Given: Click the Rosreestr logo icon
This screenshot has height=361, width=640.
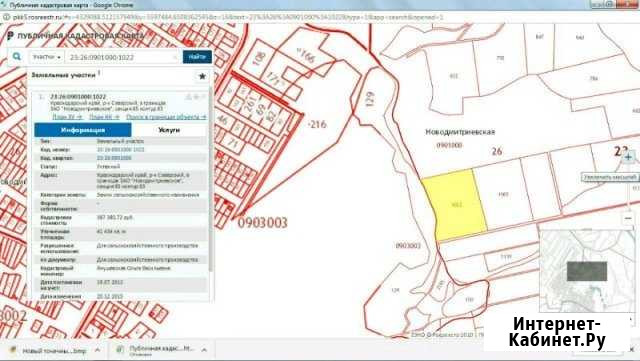Looking at the screenshot, I should tap(11, 36).
